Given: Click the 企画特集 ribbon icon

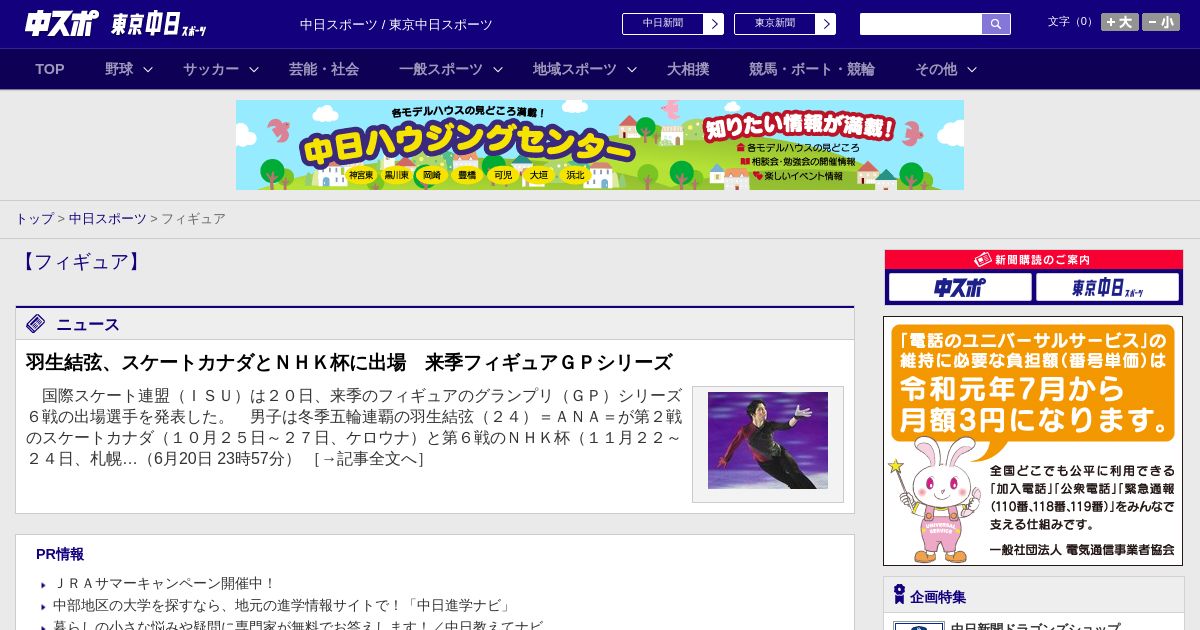Looking at the screenshot, I should click(899, 595).
